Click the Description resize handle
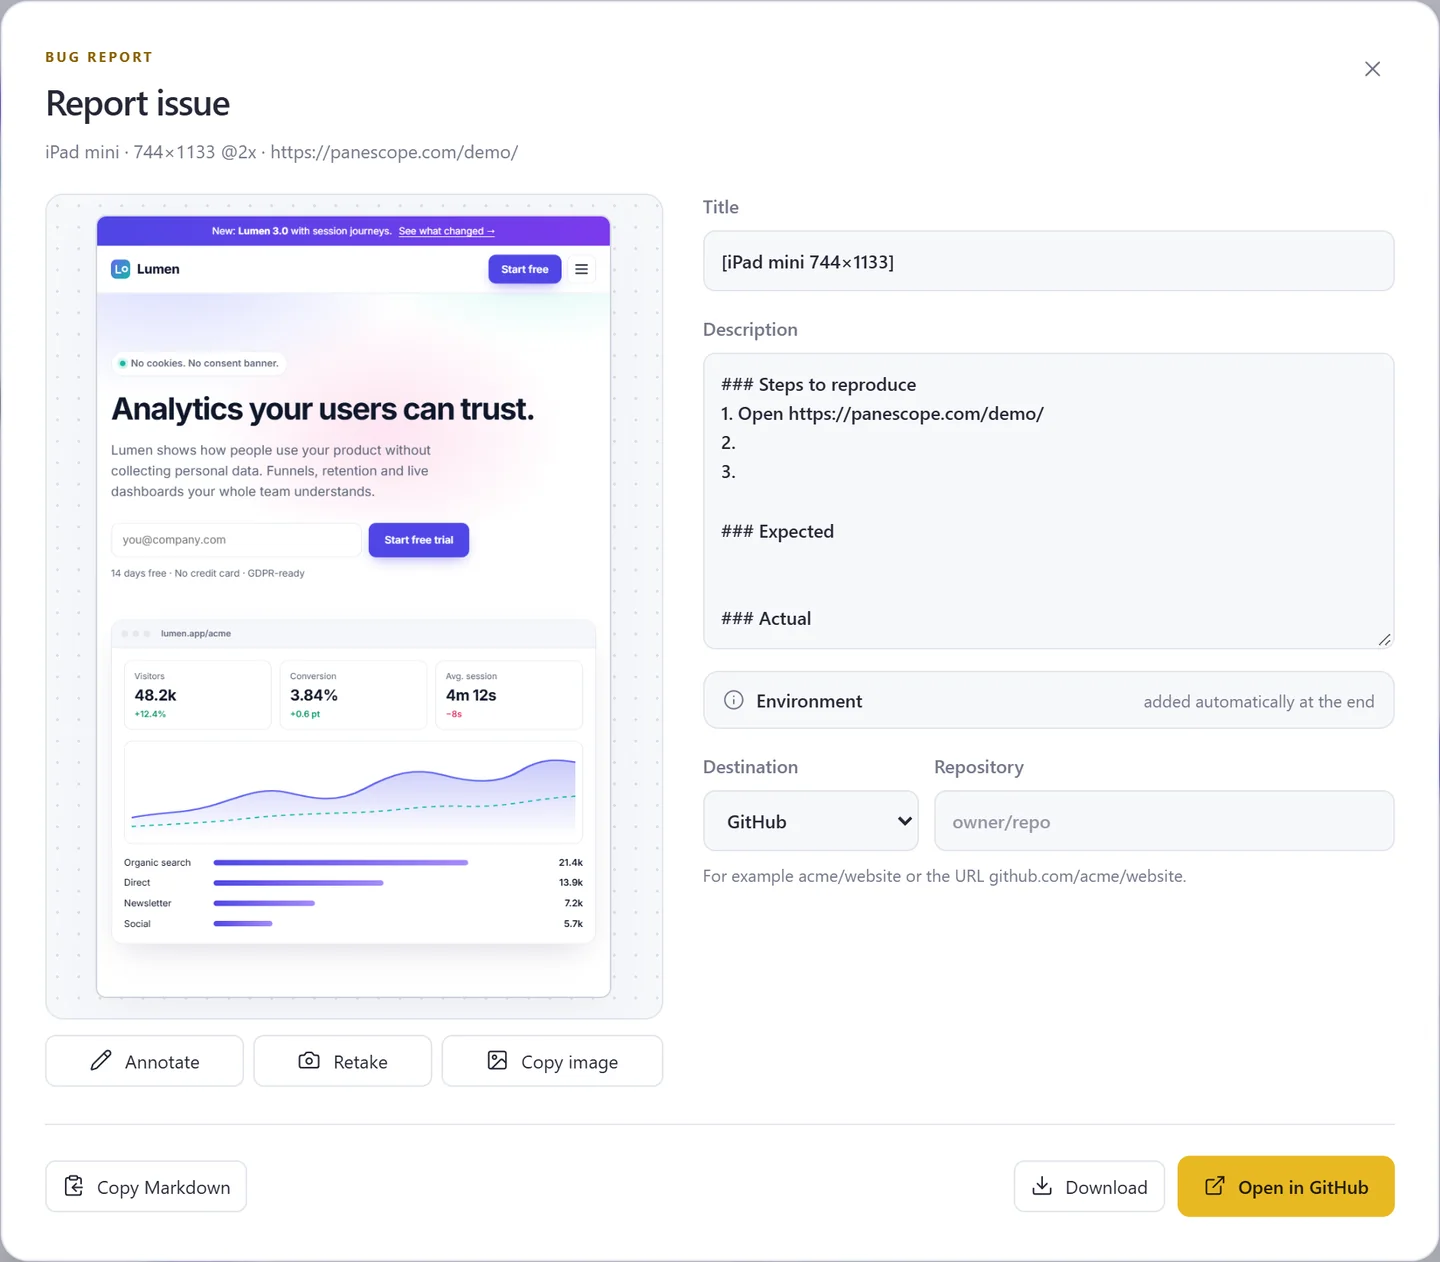The image size is (1440, 1262). click(x=1384, y=639)
